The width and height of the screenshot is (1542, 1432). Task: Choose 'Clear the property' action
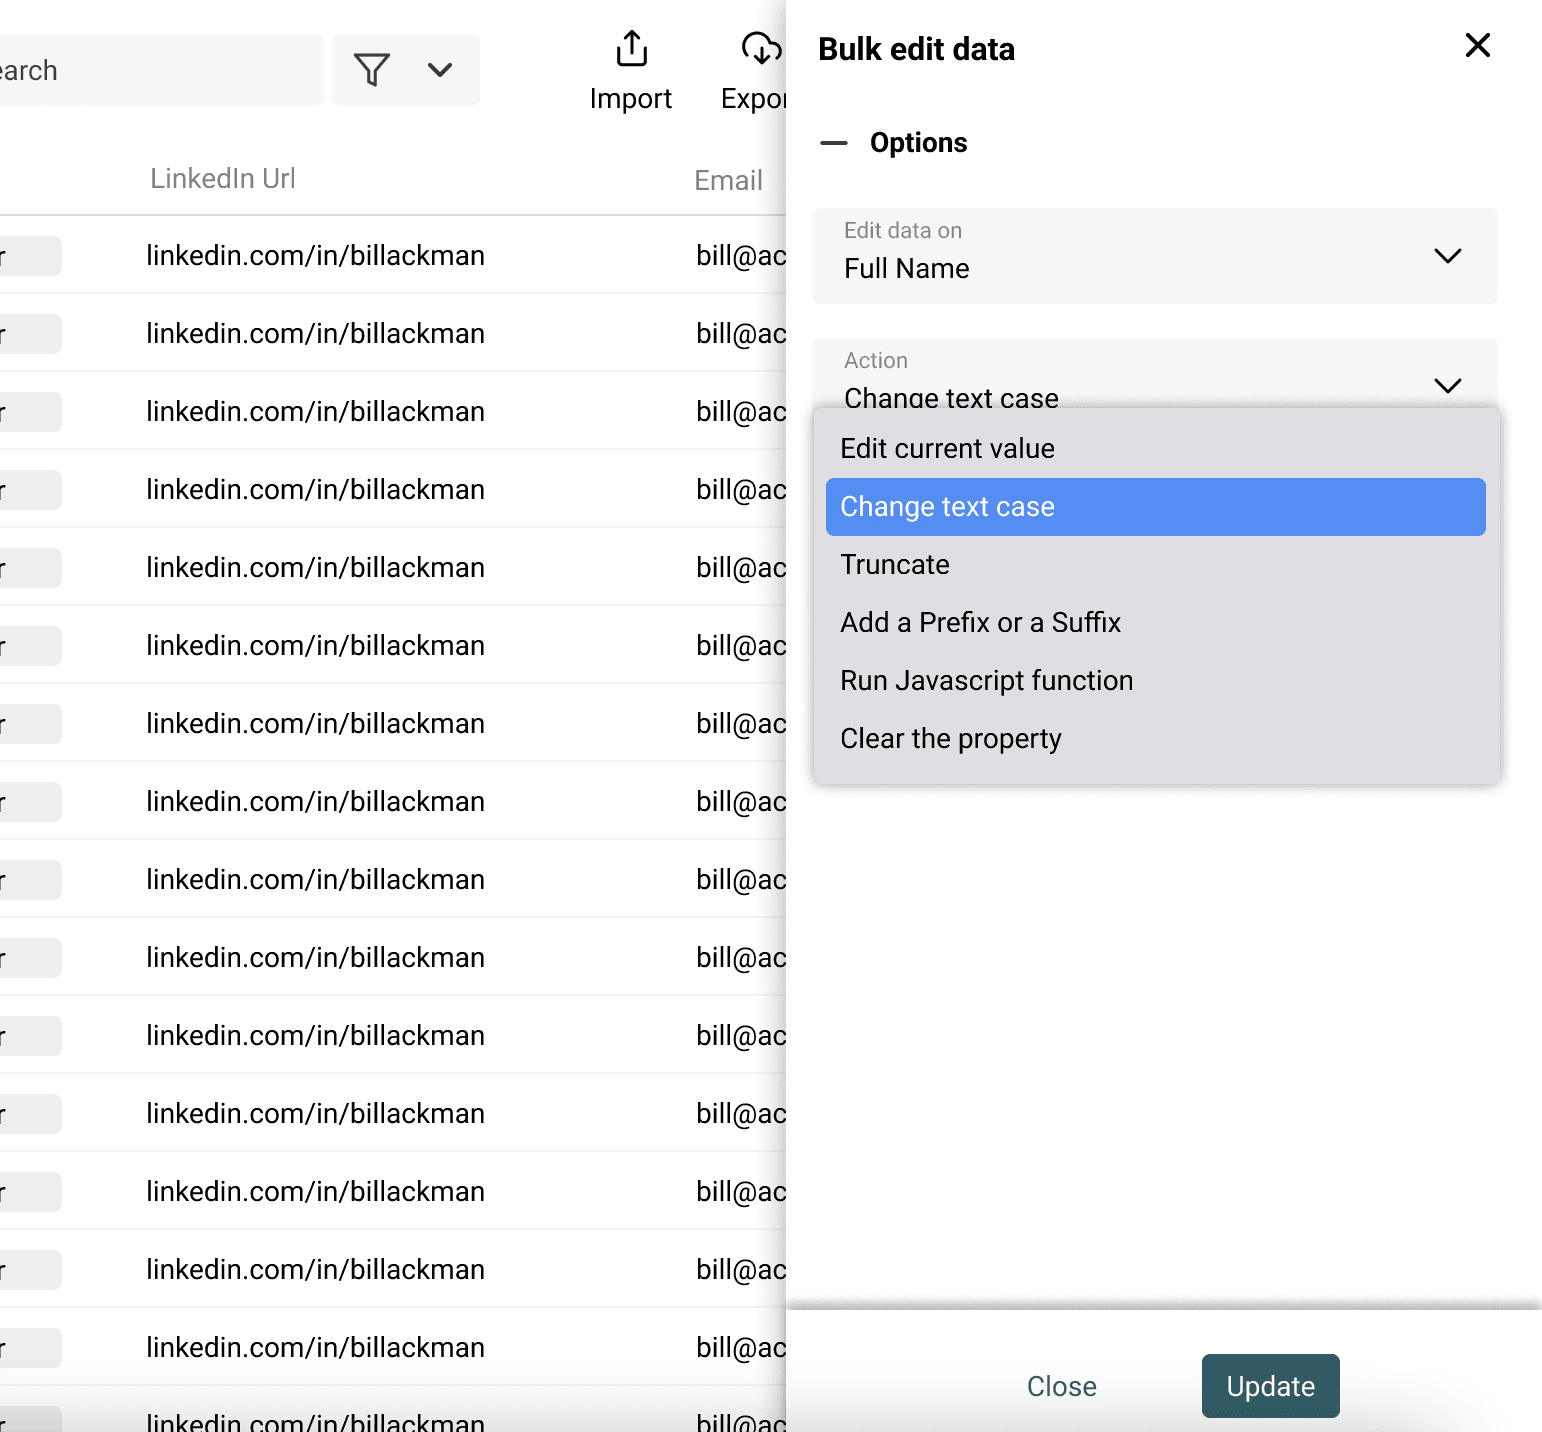(x=950, y=739)
